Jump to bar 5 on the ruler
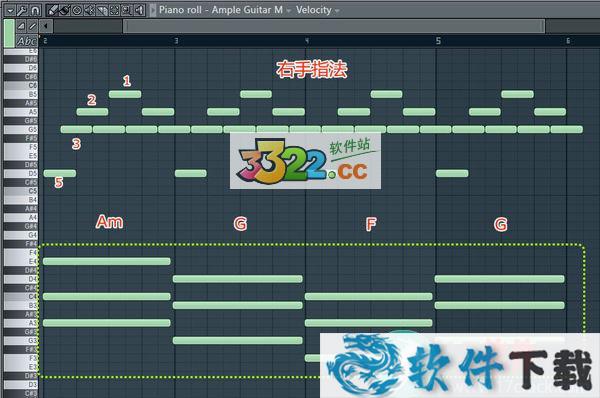 [x=438, y=41]
